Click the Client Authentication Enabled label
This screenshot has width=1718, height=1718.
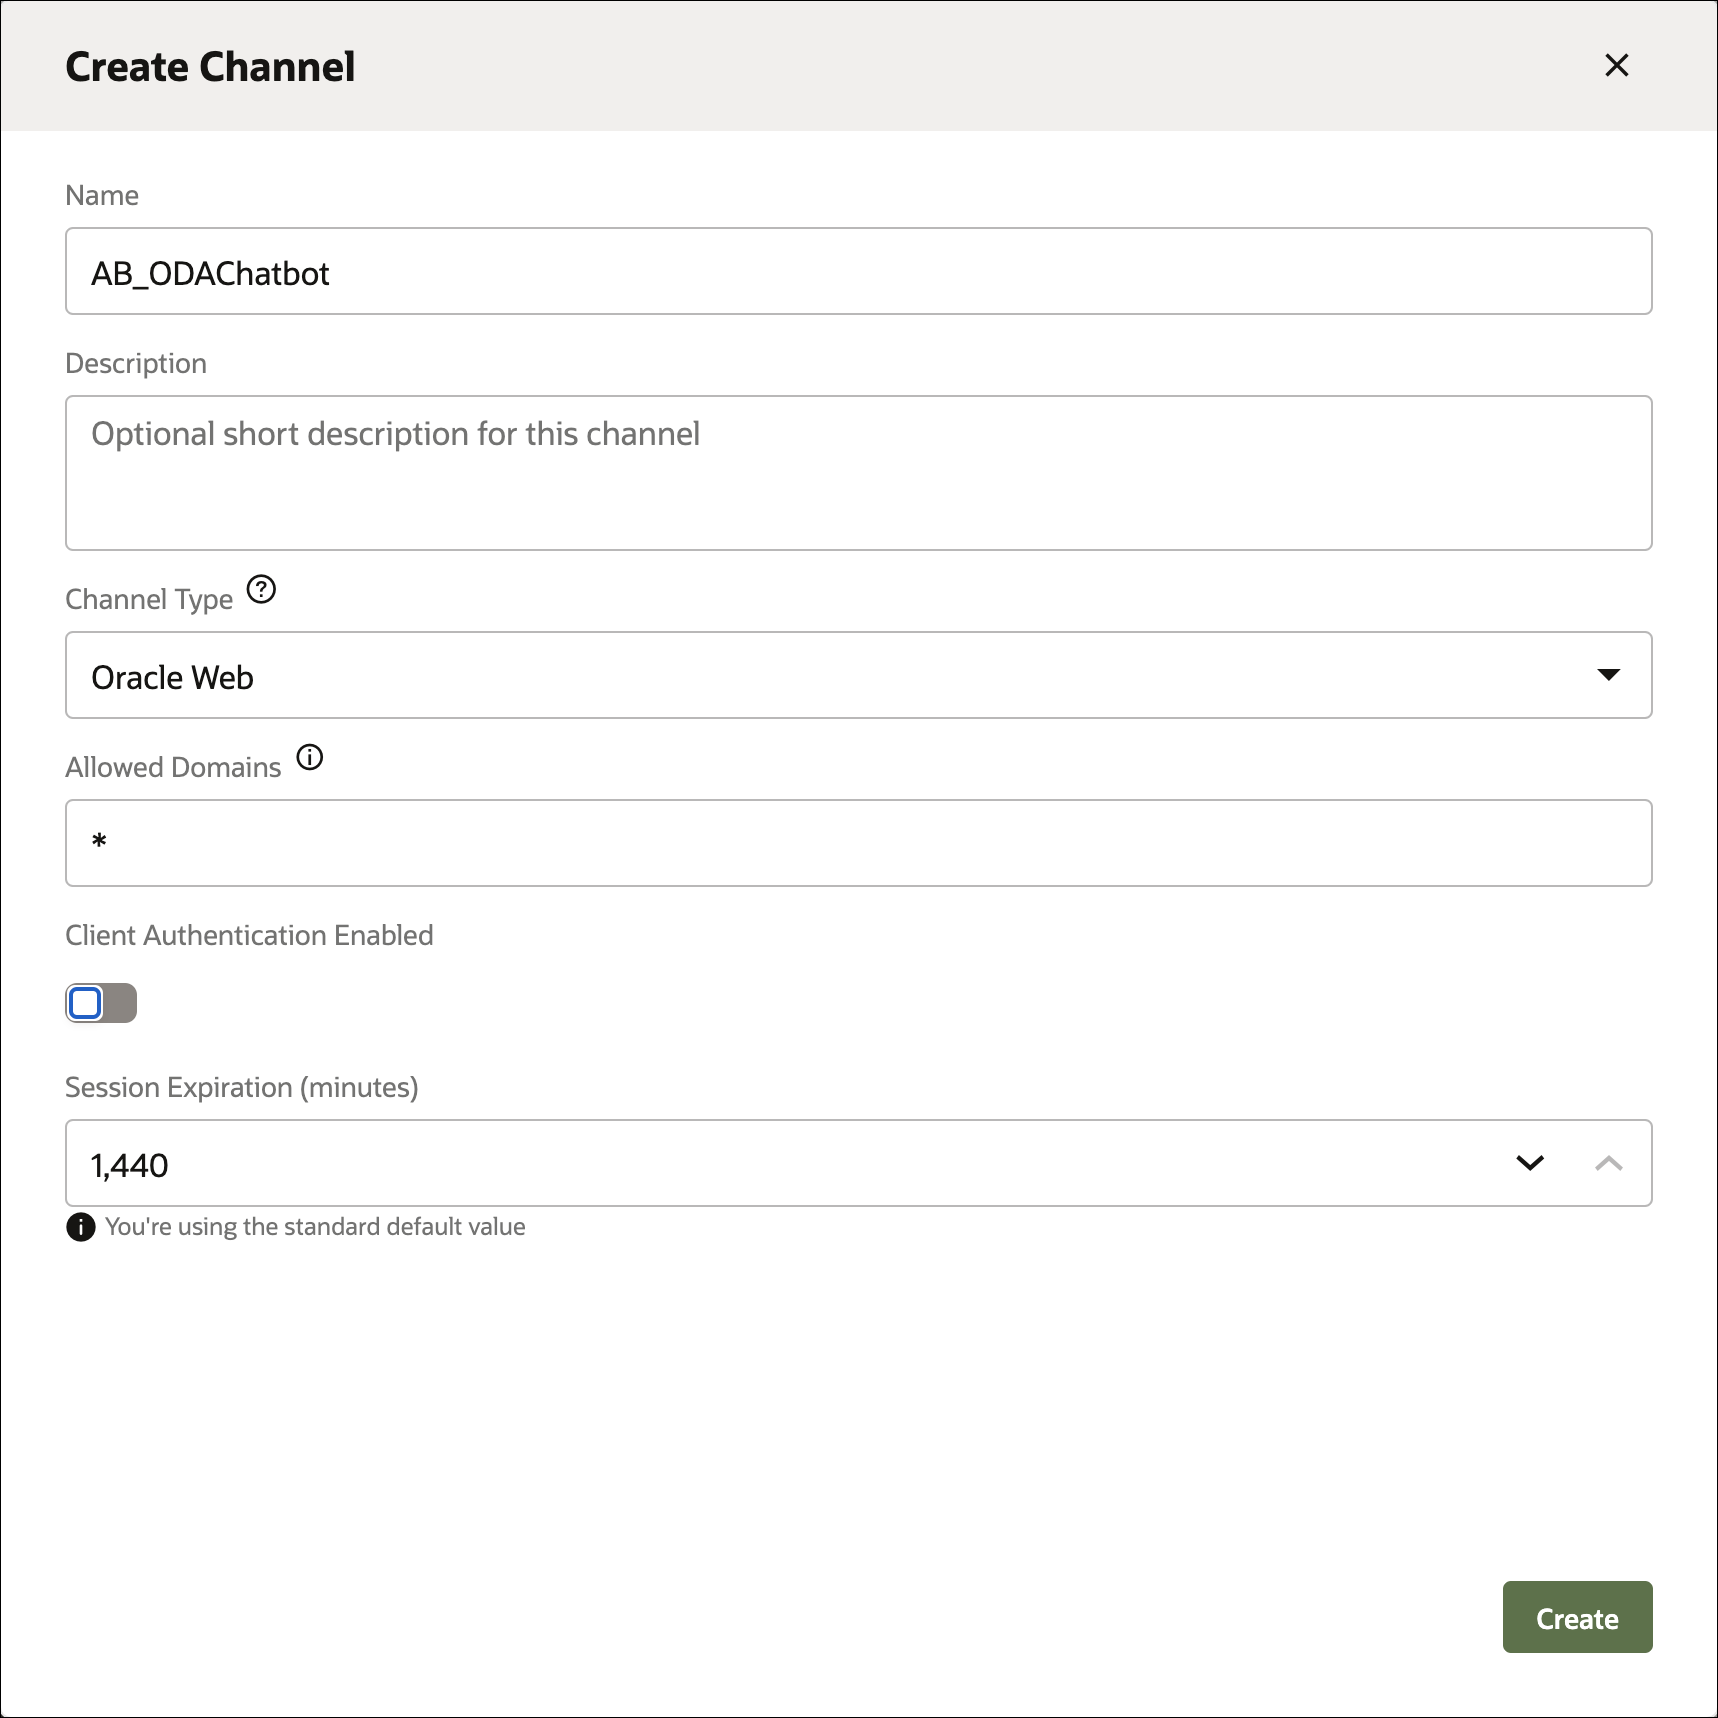[249, 935]
